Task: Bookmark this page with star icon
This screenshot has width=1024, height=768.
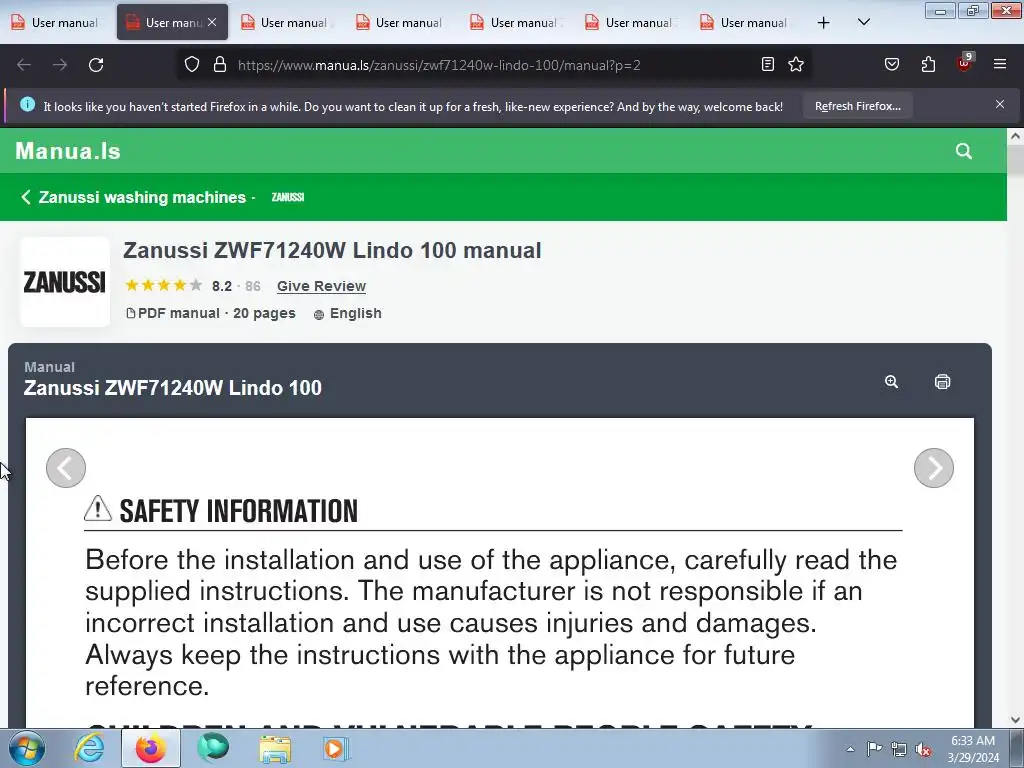Action: click(795, 64)
